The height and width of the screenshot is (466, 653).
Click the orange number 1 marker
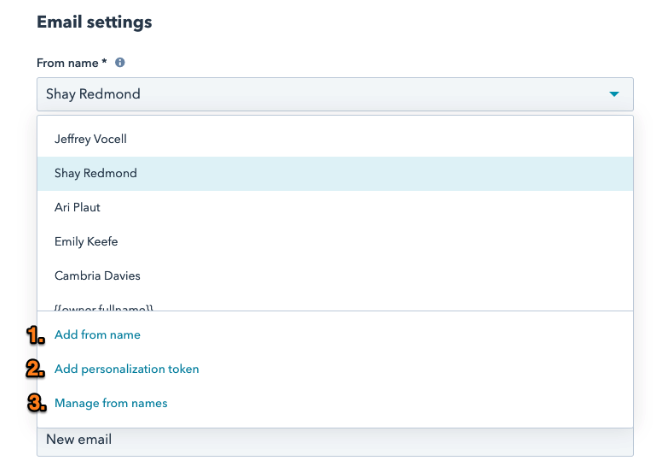pyautogui.click(x=36, y=335)
